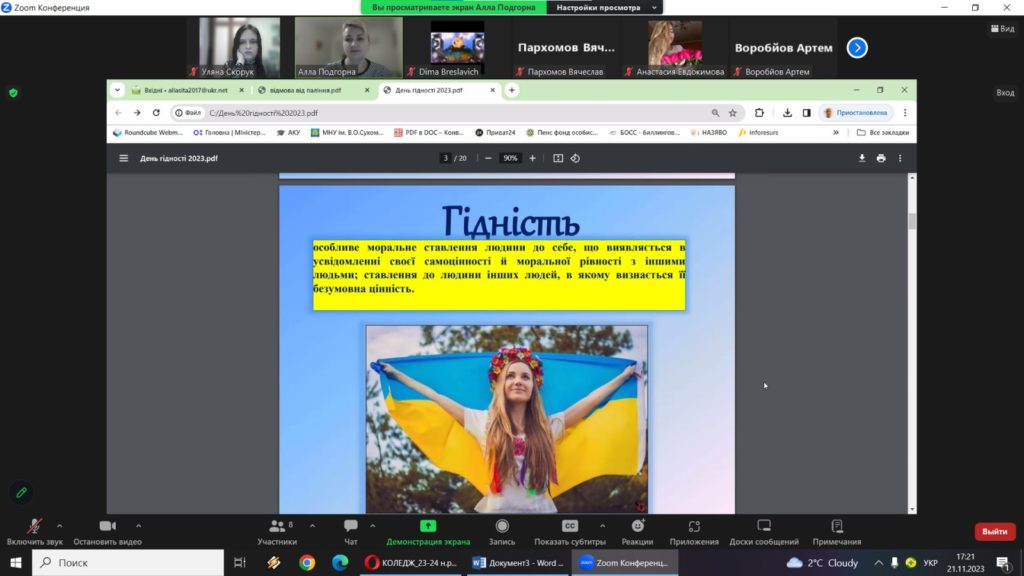The width and height of the screenshot is (1024, 576).
Task: Open Настройки просмотра dropdown
Action: coord(605,7)
